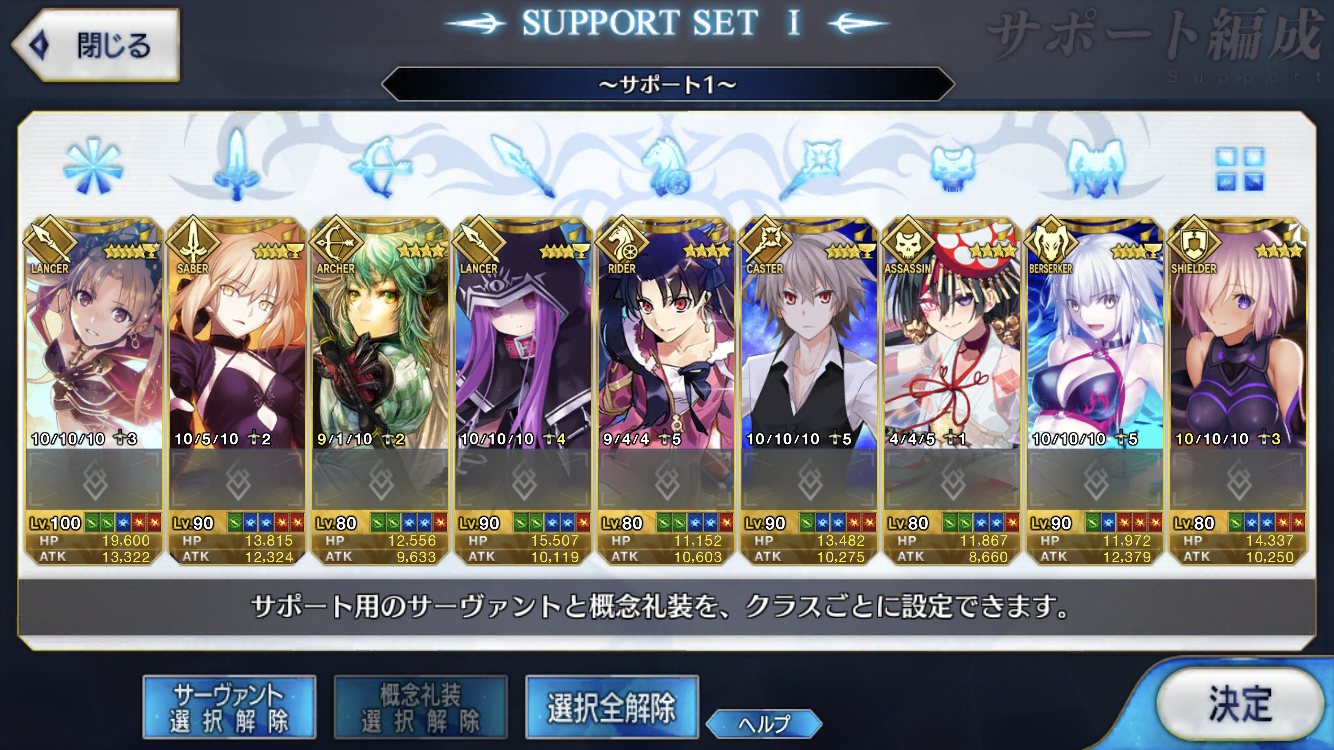Viewport: 1334px width, 750px height.
Task: Open the Lv.100 Lancer servant card
Action: [92, 392]
